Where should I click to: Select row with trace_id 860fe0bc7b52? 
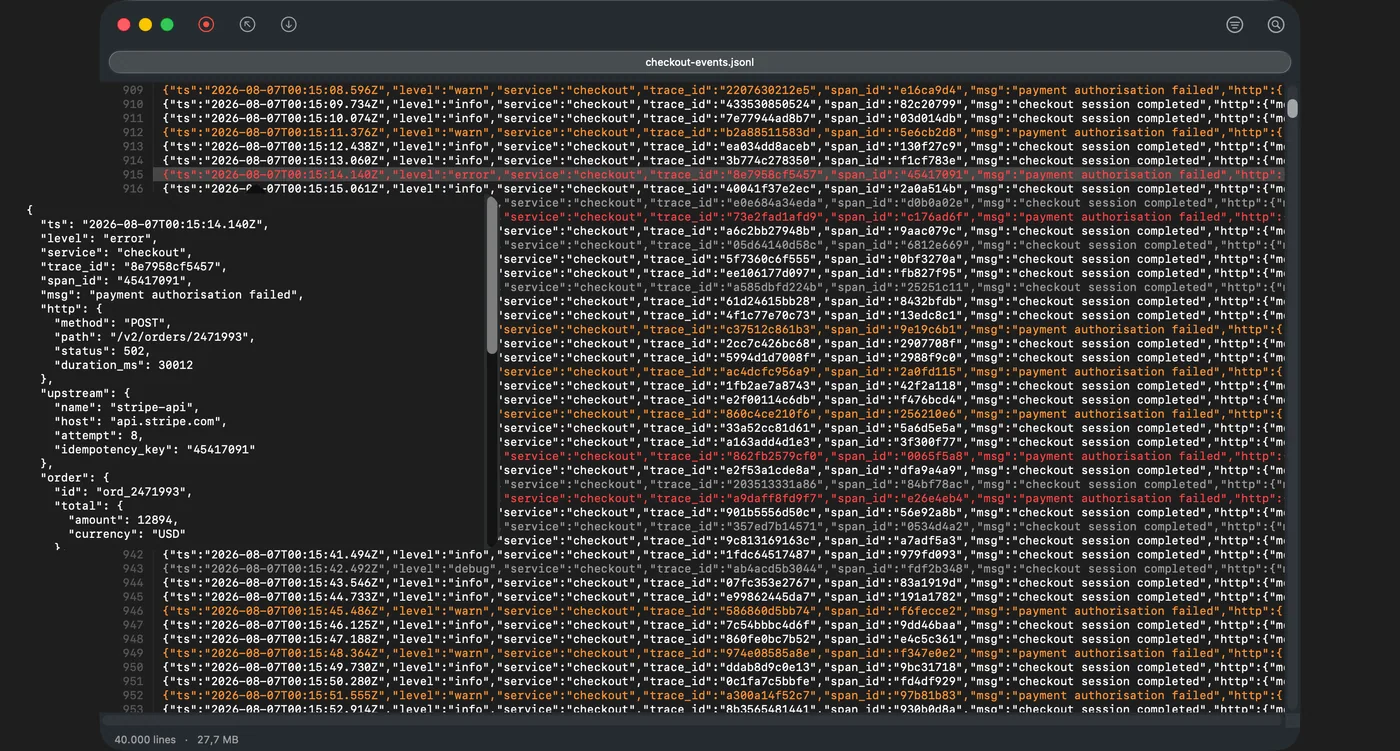pyautogui.click(x=721, y=639)
